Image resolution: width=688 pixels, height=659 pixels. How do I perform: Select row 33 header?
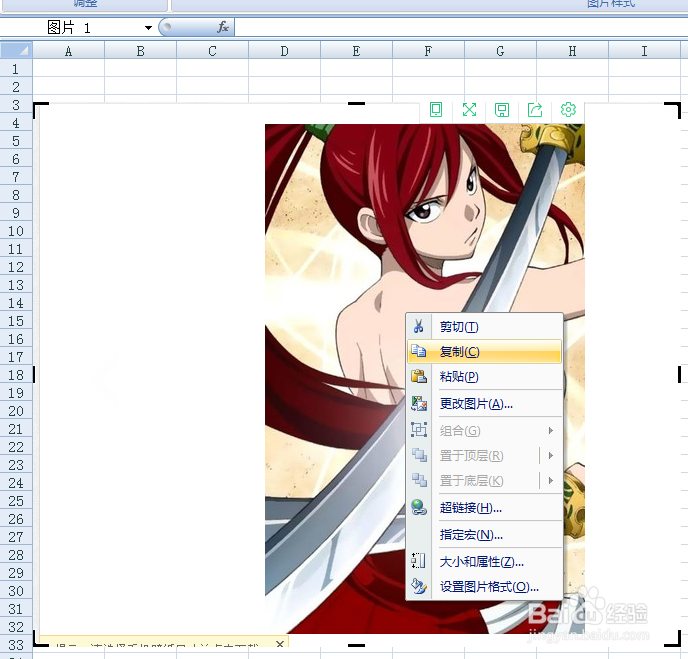click(16, 645)
